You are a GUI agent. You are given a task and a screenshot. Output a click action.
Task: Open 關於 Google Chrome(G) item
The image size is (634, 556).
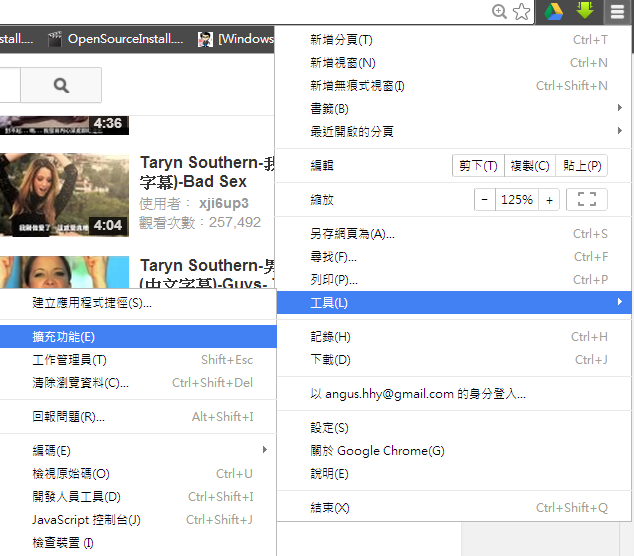click(454, 451)
